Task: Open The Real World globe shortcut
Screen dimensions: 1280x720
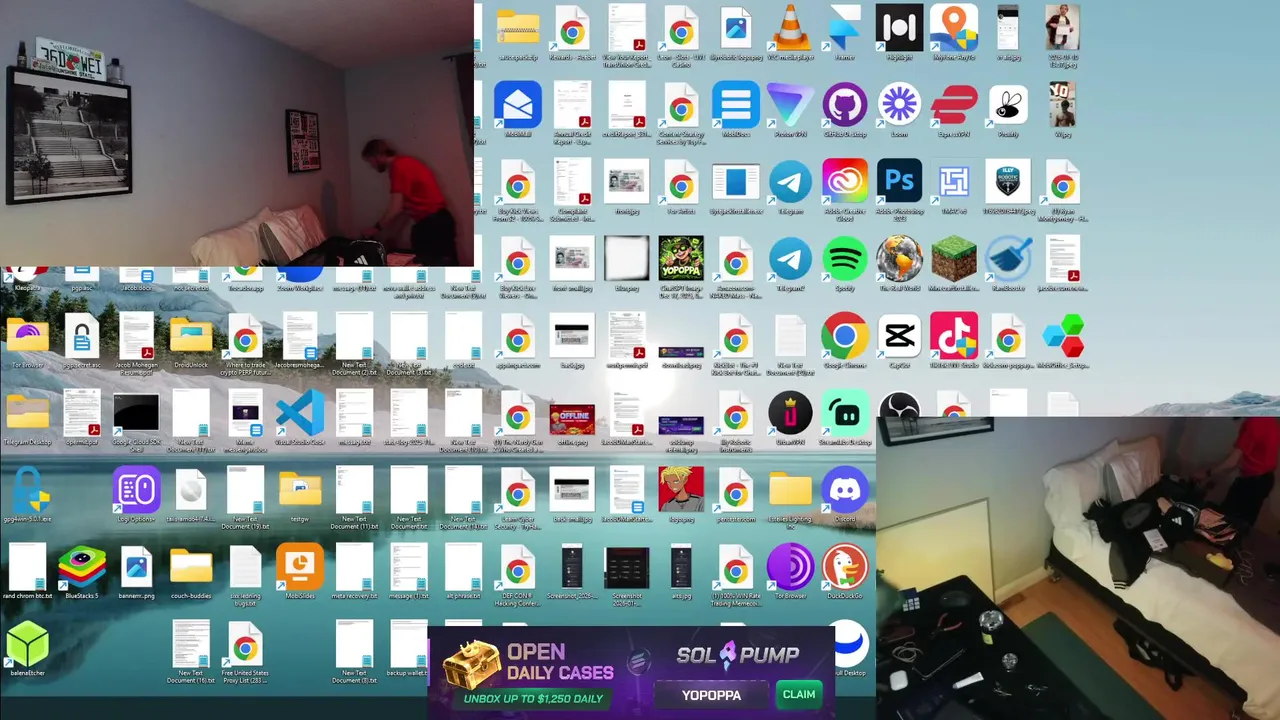Action: (899, 259)
